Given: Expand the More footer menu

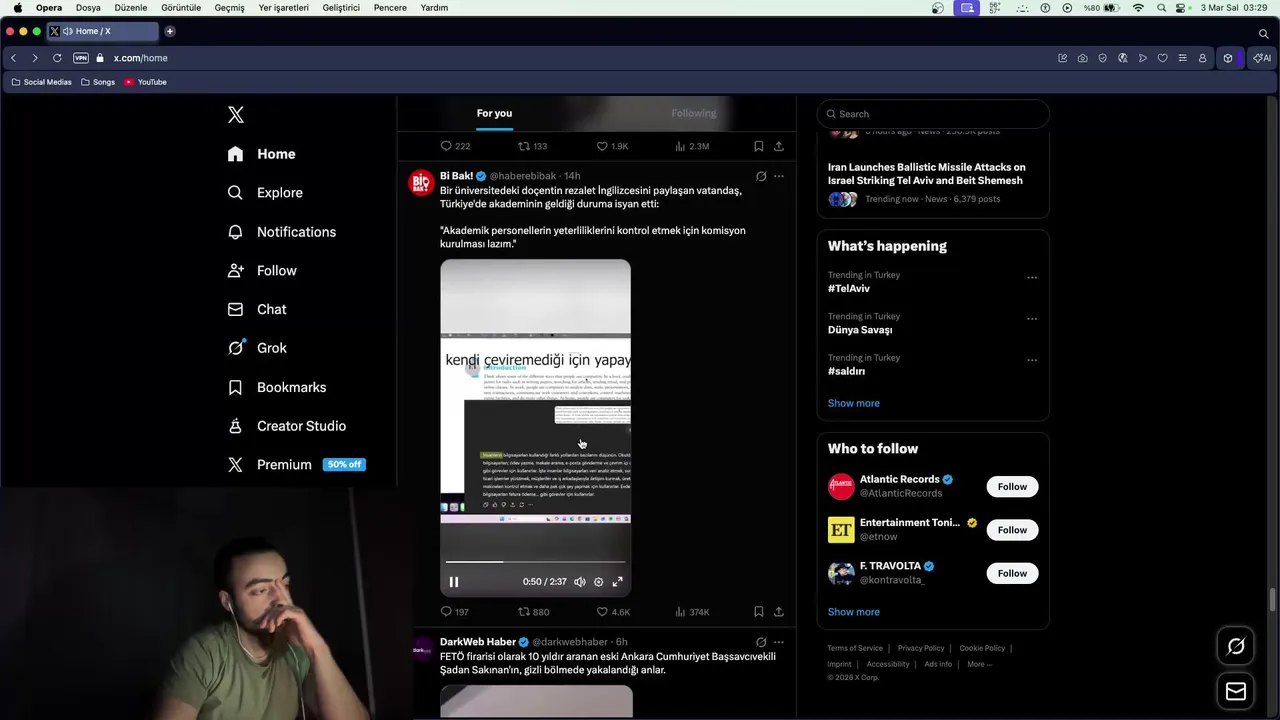Looking at the screenshot, I should (979, 664).
